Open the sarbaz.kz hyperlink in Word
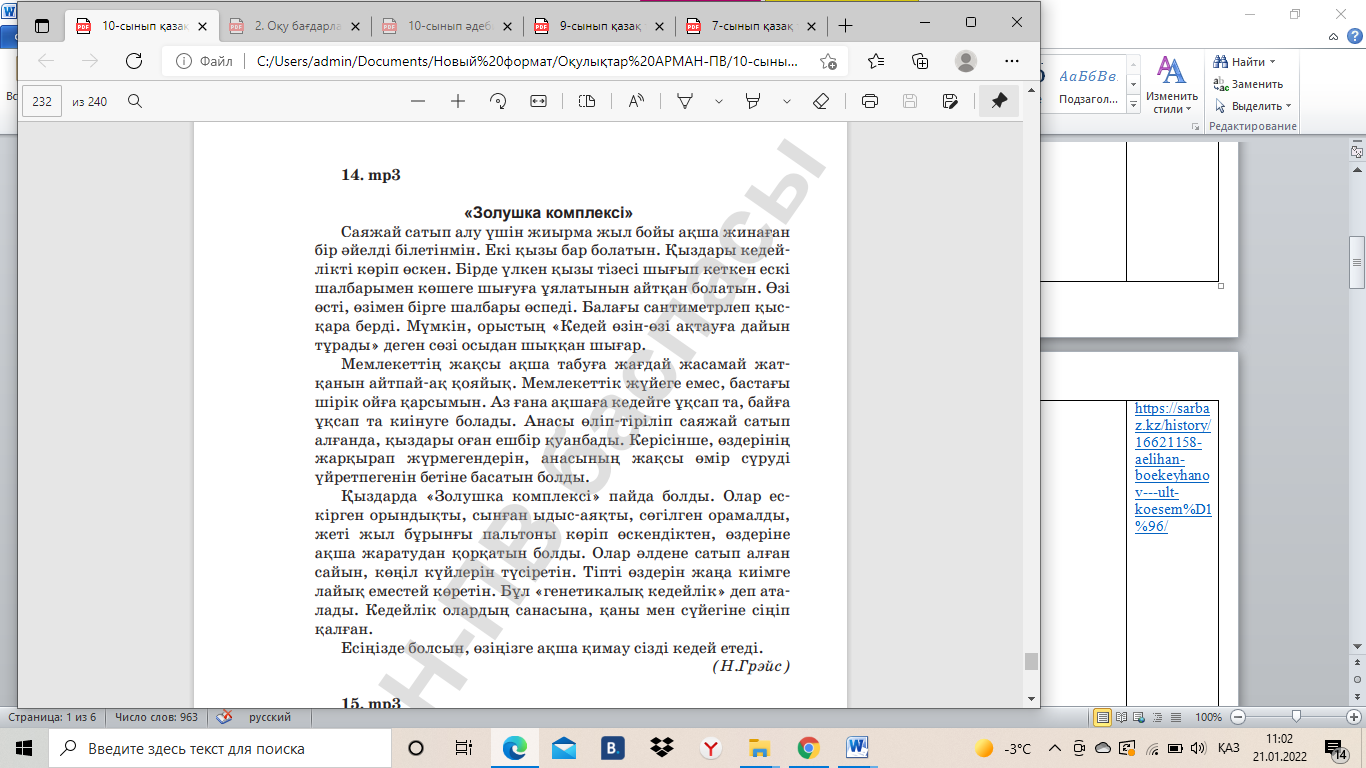Screen dimensions: 1366x768 click(1173, 468)
